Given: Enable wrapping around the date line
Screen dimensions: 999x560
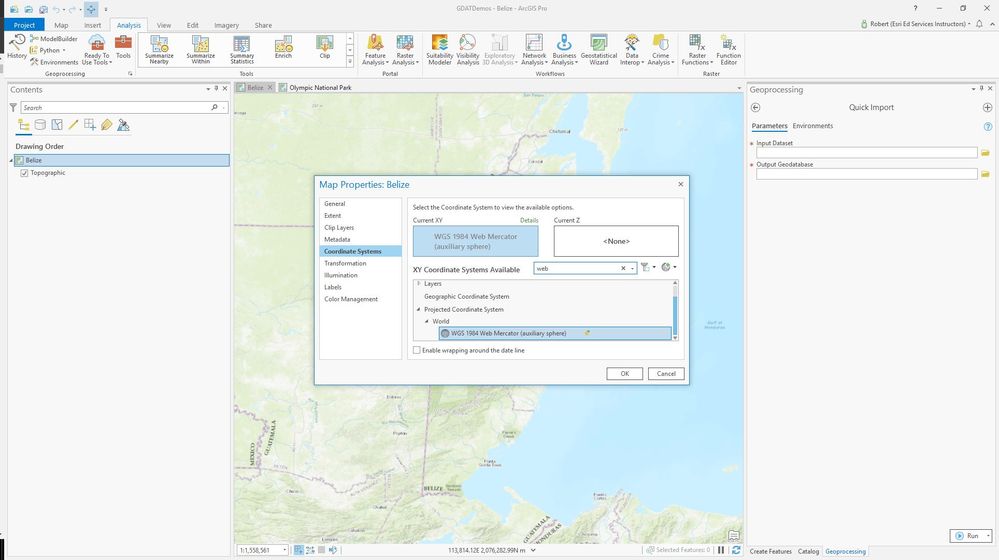Looking at the screenshot, I should click(x=417, y=351).
